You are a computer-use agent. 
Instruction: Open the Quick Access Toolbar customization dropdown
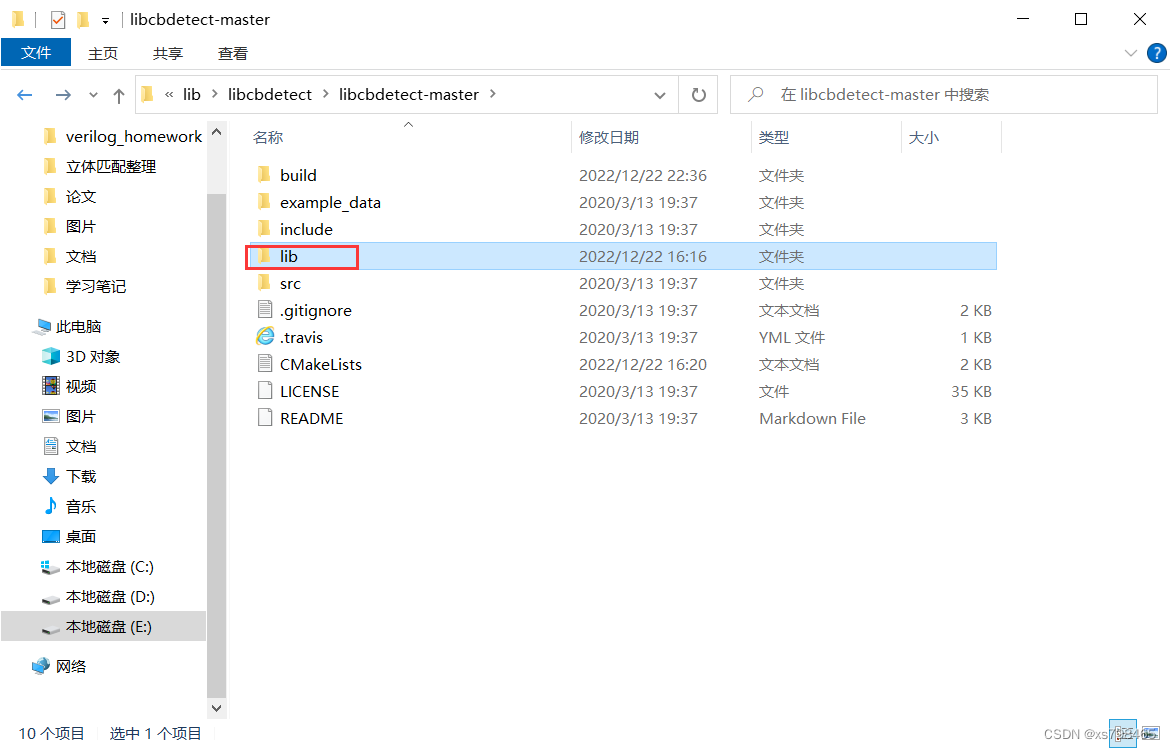(x=104, y=19)
